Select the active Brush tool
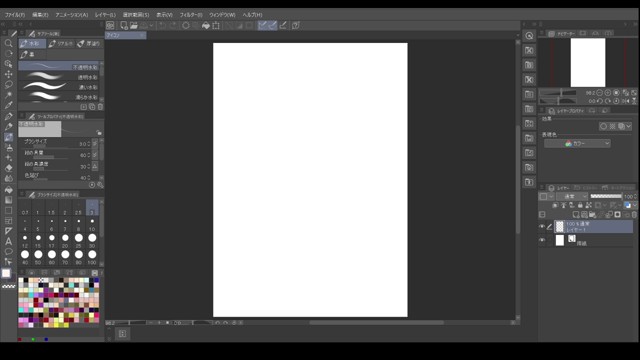The height and width of the screenshot is (360, 640). [x=8, y=137]
